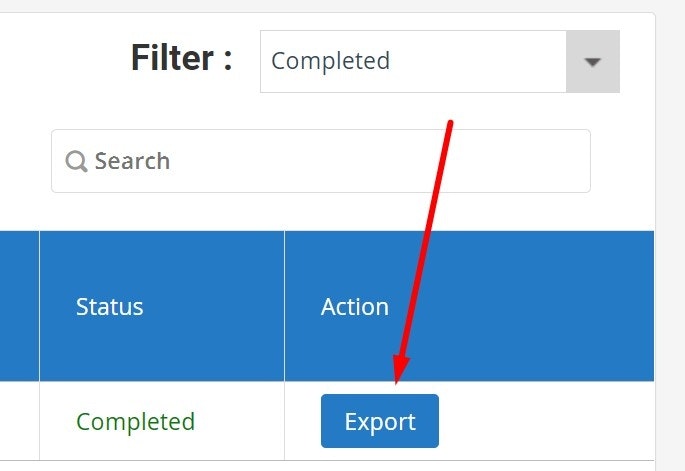Click the Completed value in the Filter box
Viewport: 685px width, 471px height.
point(330,61)
